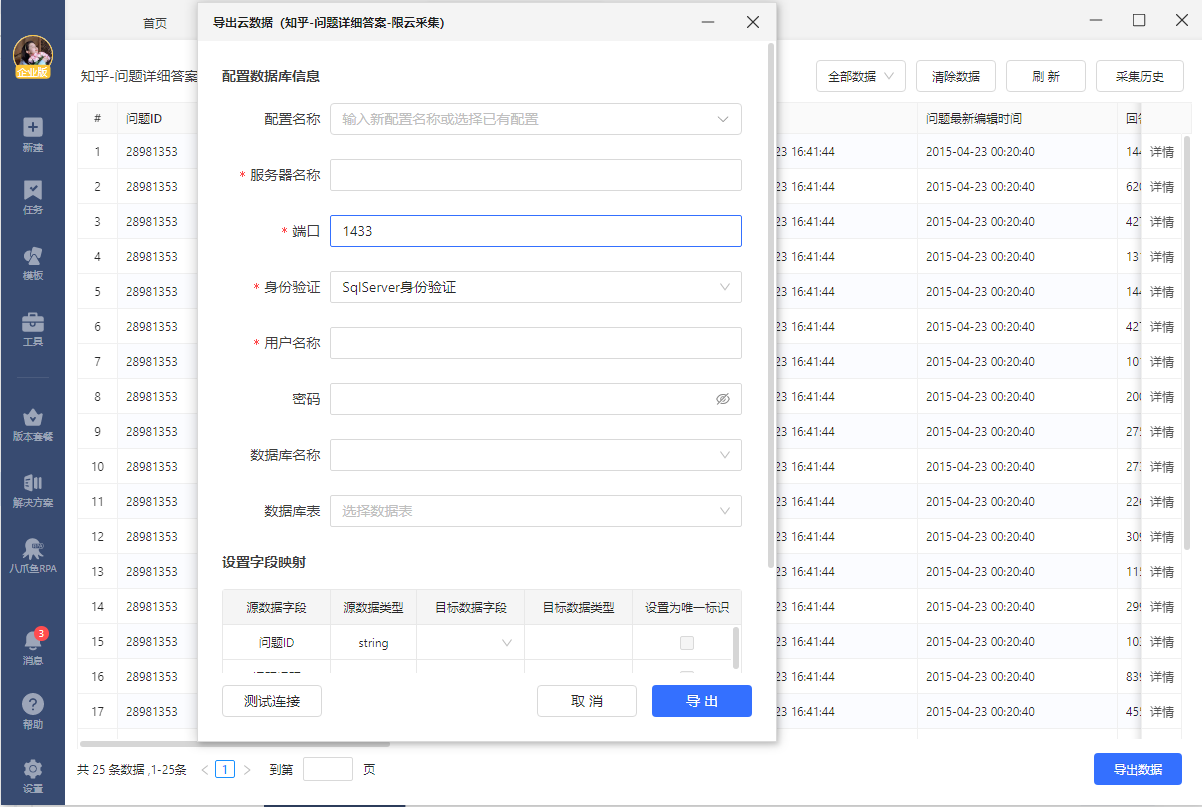Open the 全部数据 filter dropdown

(x=861, y=76)
